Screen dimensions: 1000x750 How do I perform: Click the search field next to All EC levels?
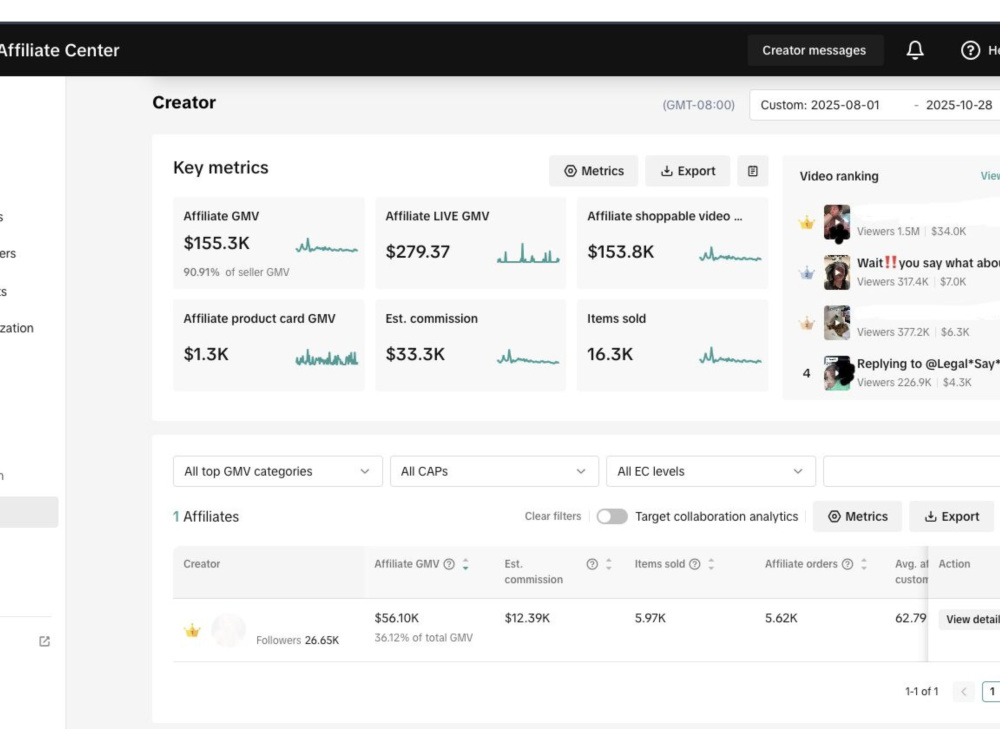click(911, 471)
